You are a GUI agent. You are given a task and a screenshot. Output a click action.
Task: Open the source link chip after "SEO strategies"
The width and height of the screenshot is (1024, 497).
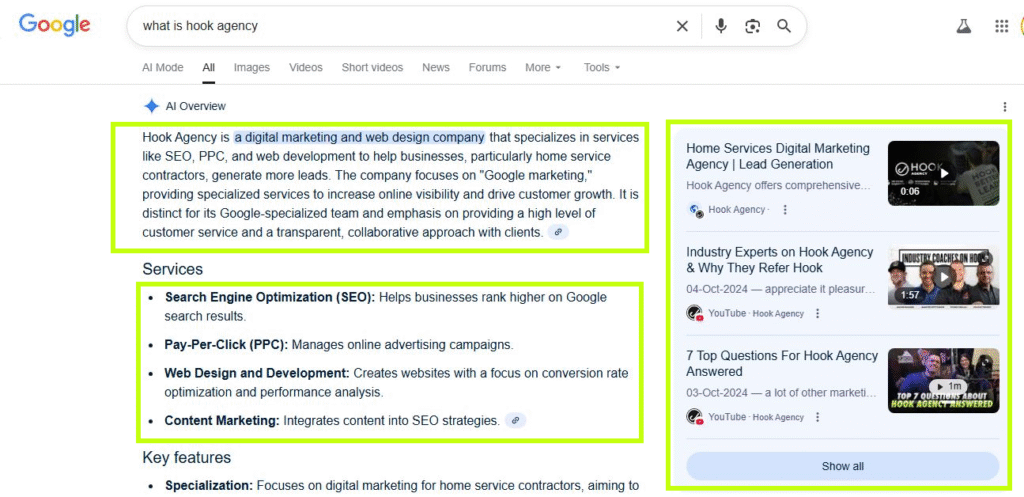(x=515, y=421)
